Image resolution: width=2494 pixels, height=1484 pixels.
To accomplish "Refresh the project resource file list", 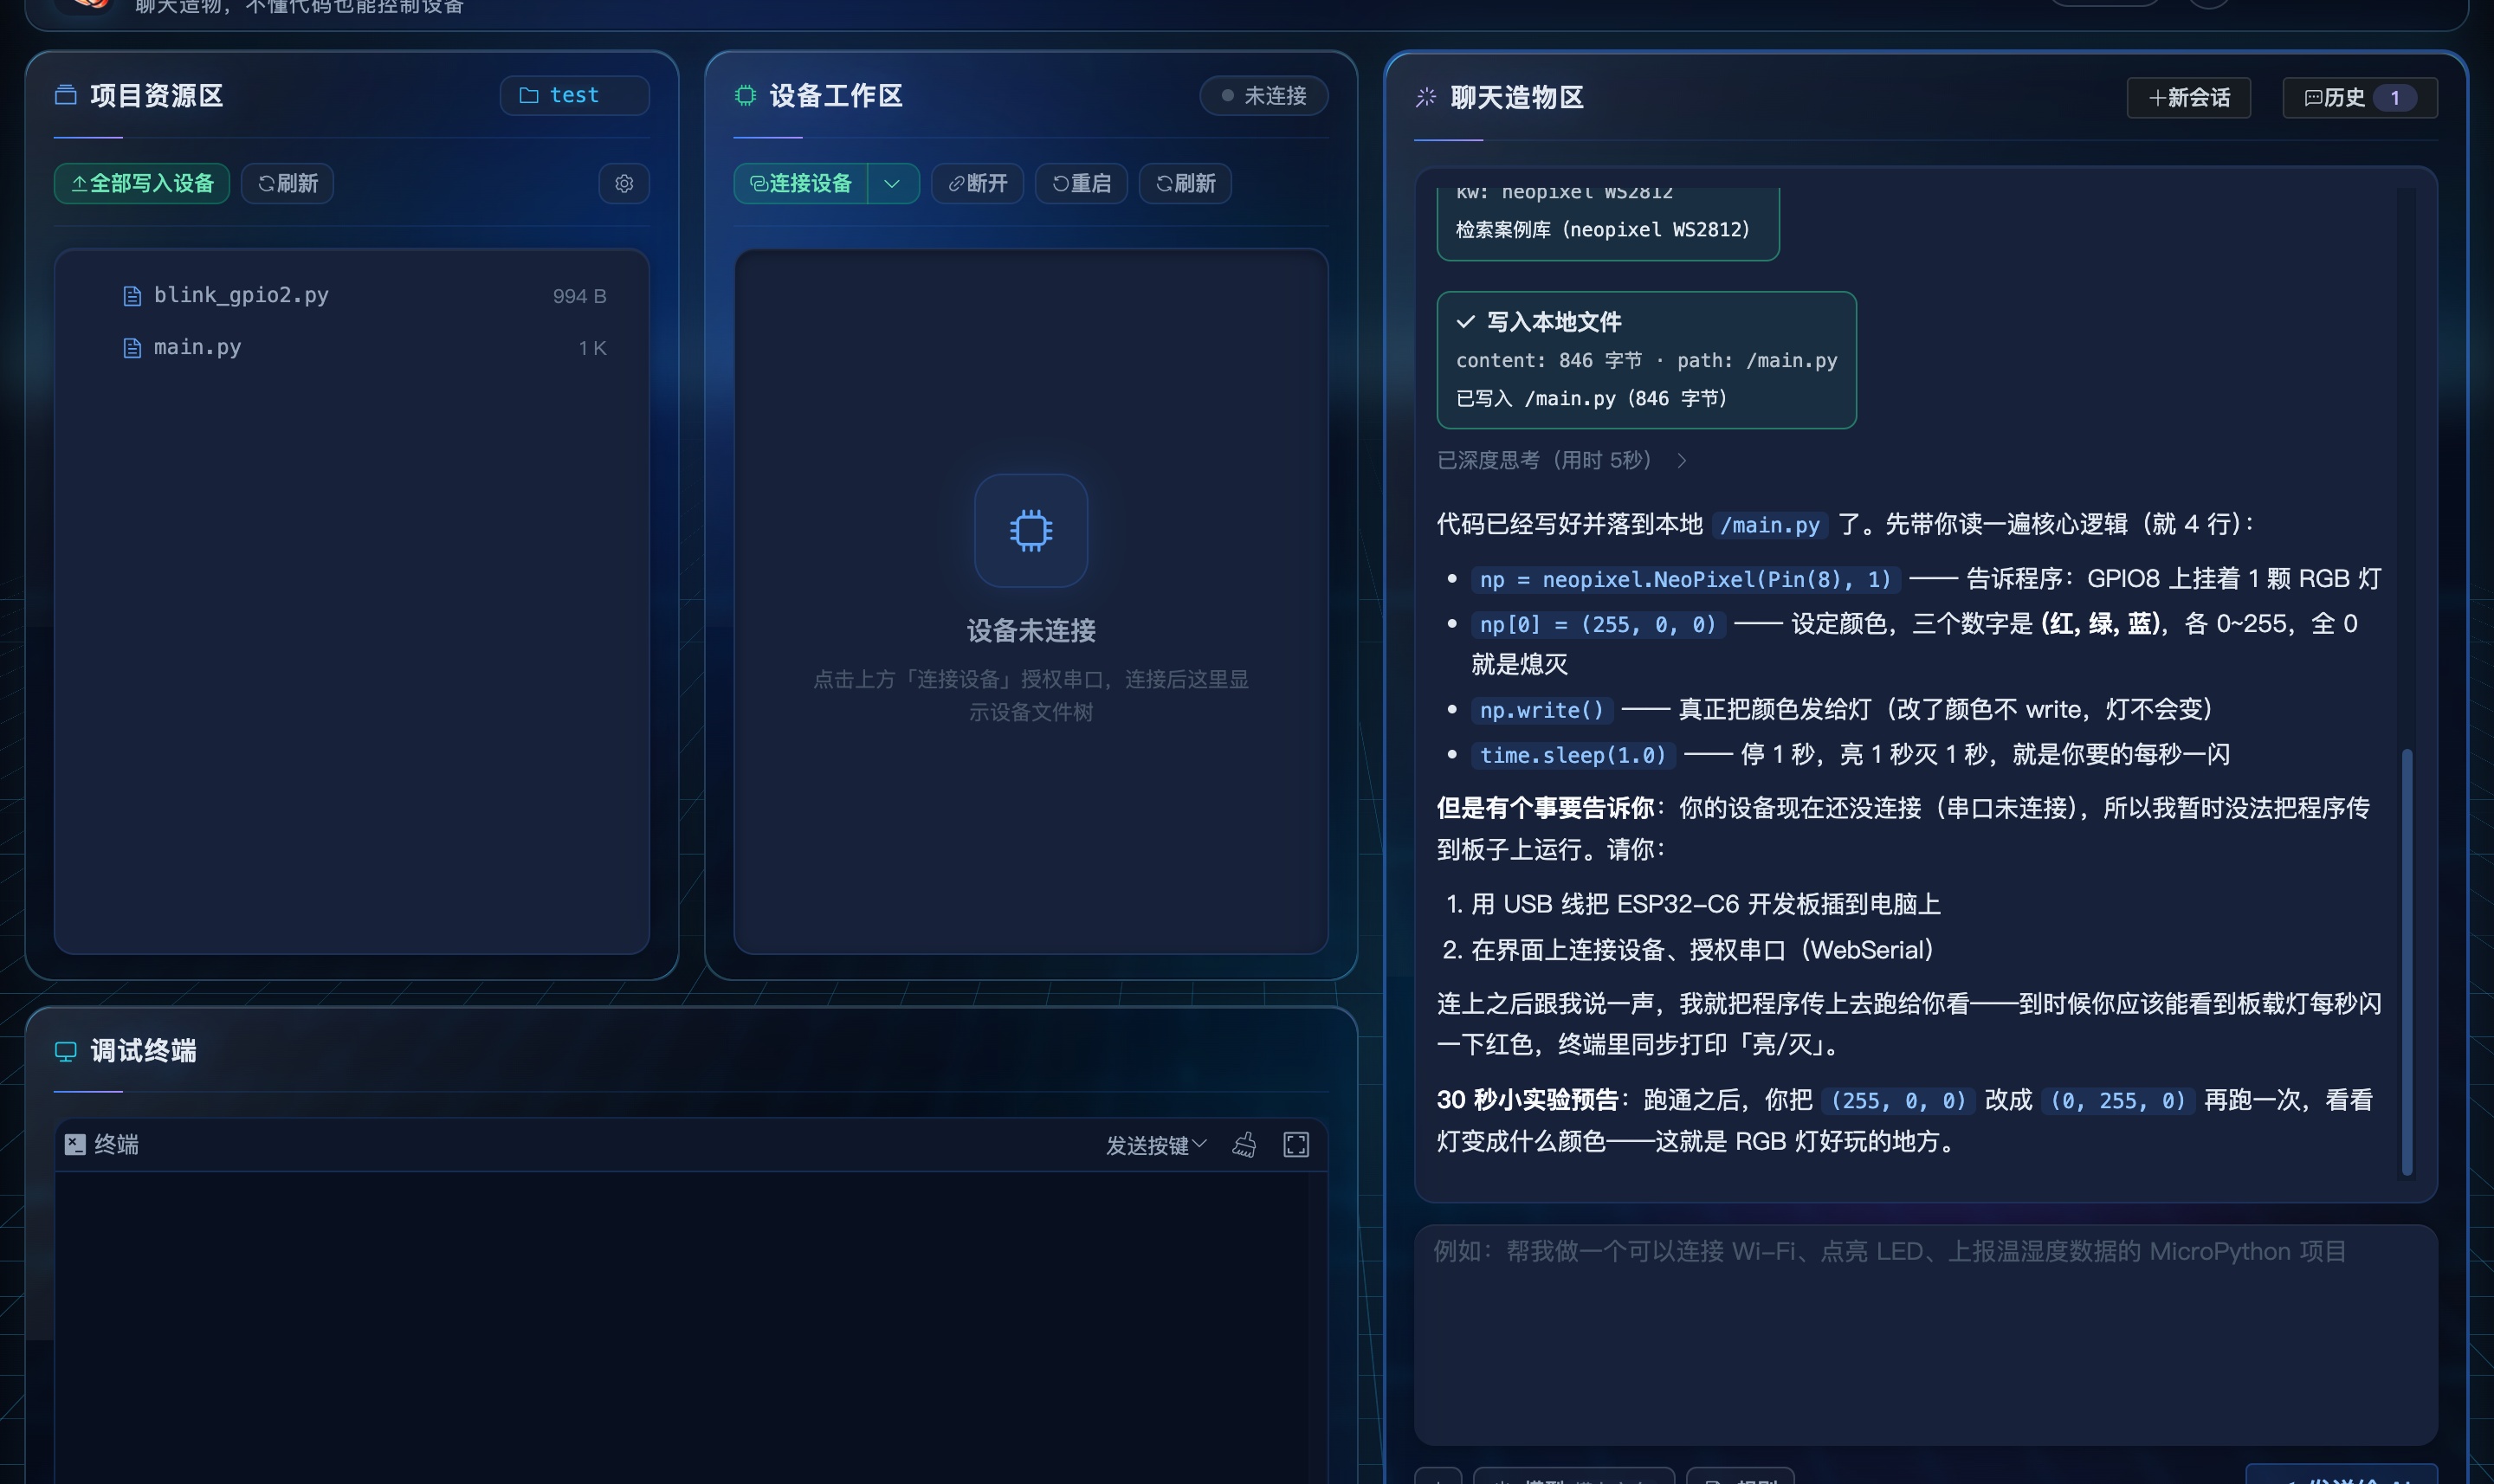I will (287, 183).
